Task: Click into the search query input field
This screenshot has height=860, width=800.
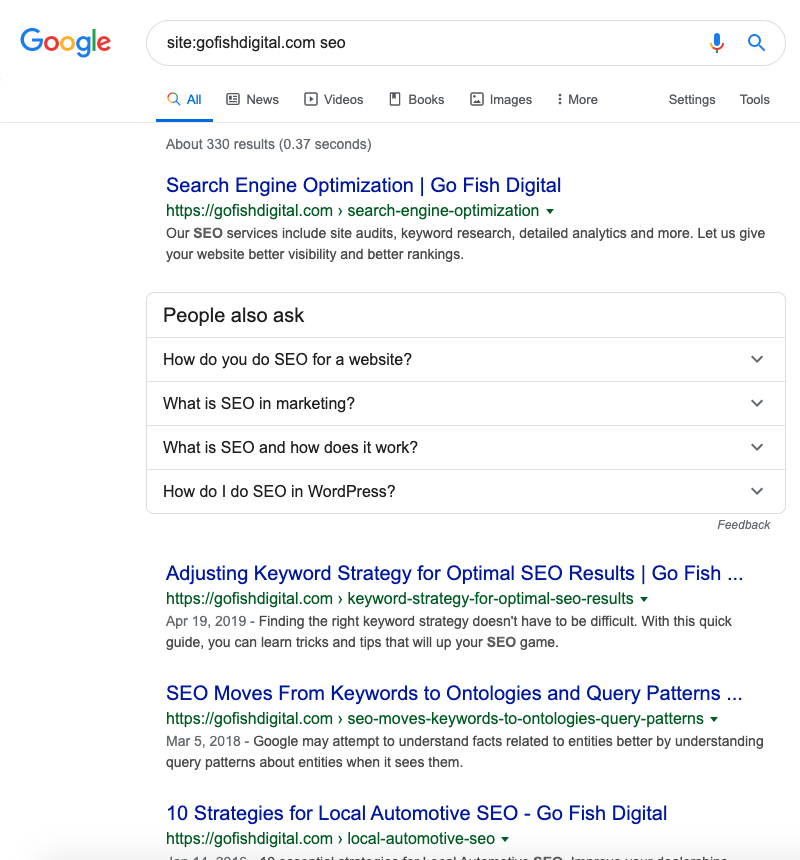Action: 420,43
